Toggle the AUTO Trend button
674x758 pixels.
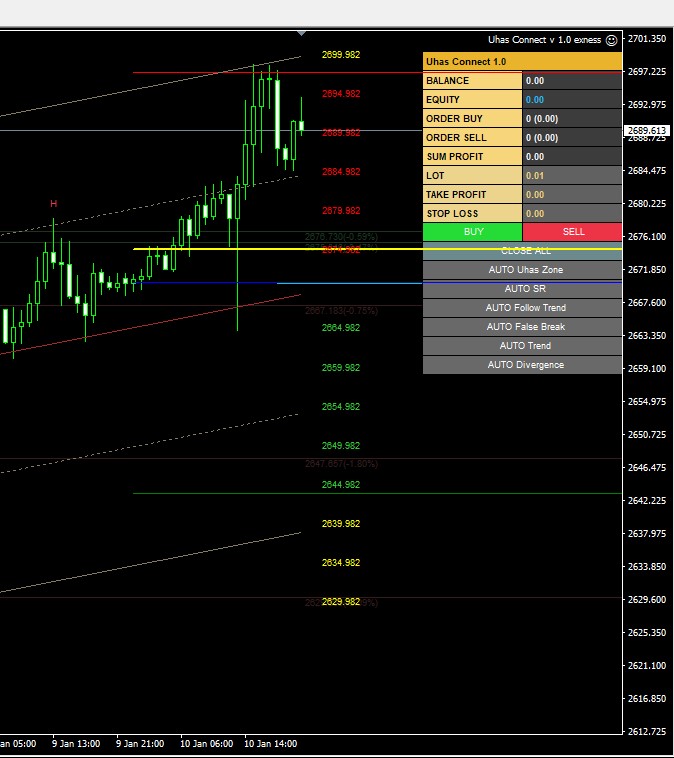(523, 346)
